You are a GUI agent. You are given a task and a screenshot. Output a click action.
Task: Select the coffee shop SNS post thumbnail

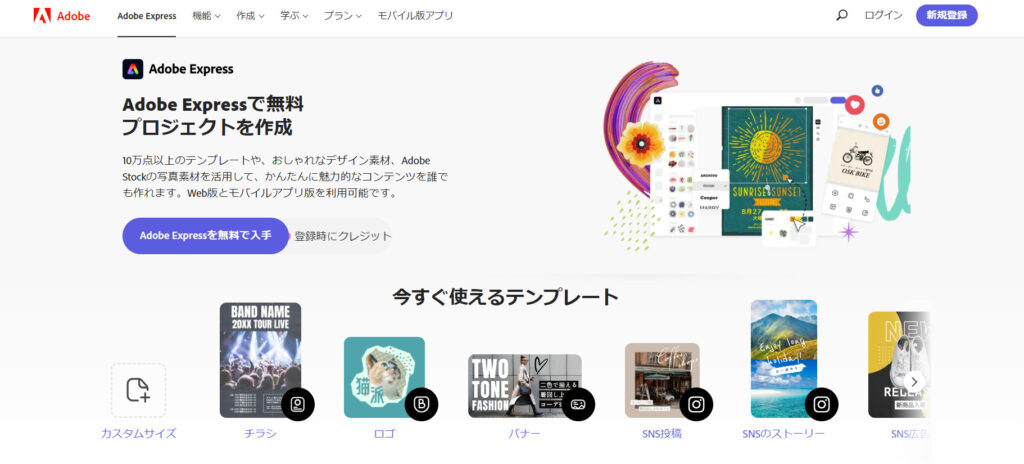tap(662, 380)
